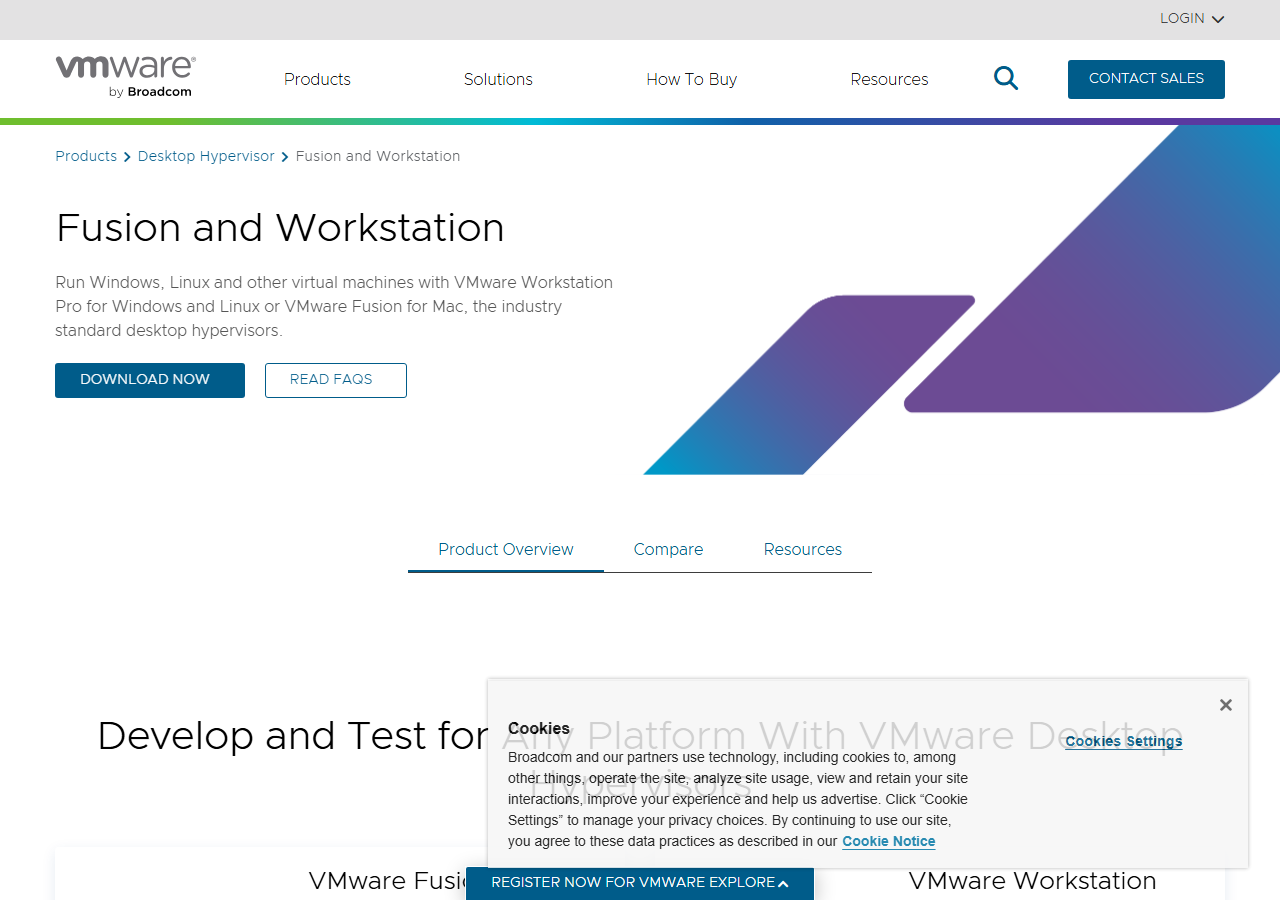1280x900 pixels.
Task: Open Cookies Settings link
Action: click(x=1124, y=741)
